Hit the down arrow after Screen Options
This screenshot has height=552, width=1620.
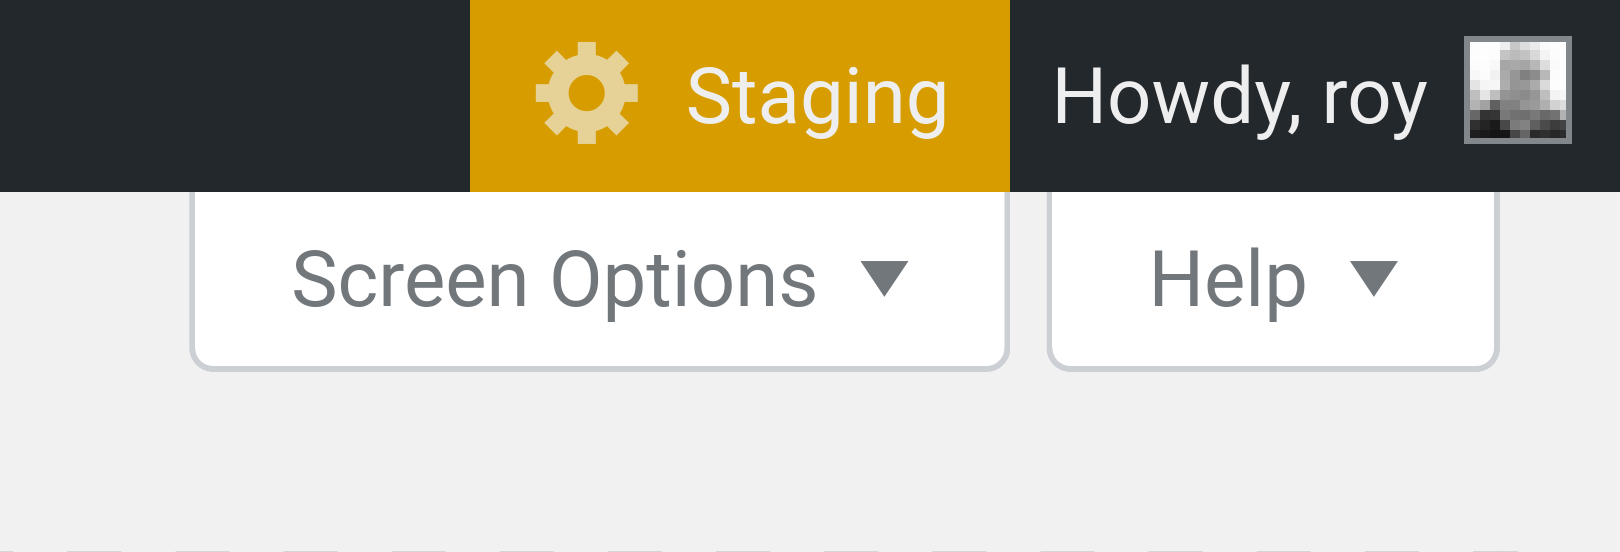[x=884, y=278]
